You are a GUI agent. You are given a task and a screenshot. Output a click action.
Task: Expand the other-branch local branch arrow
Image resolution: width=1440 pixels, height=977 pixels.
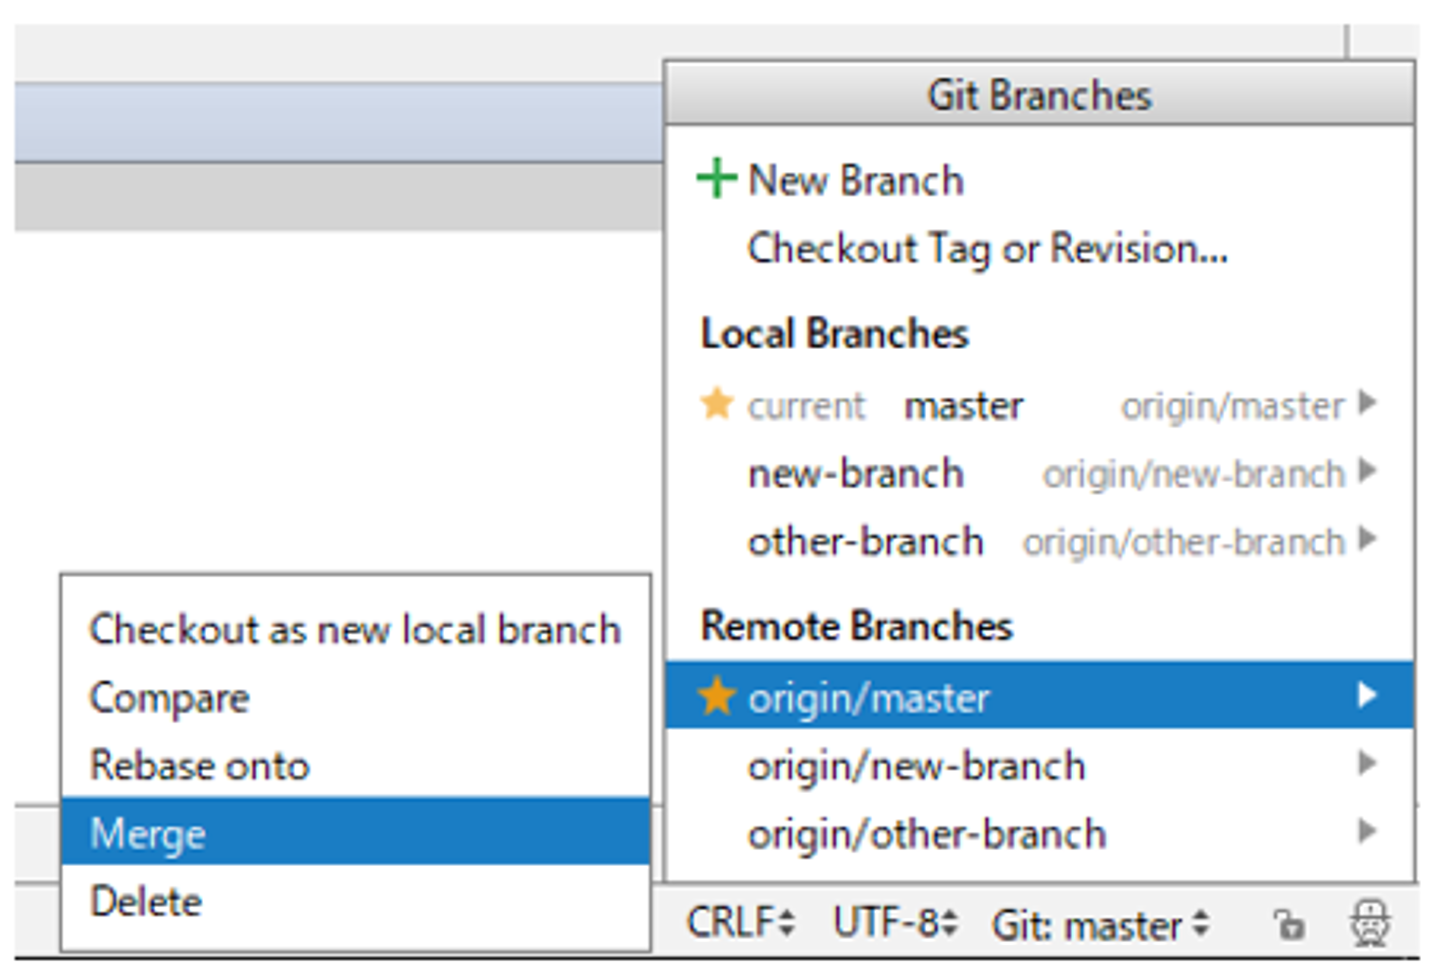tap(1367, 540)
